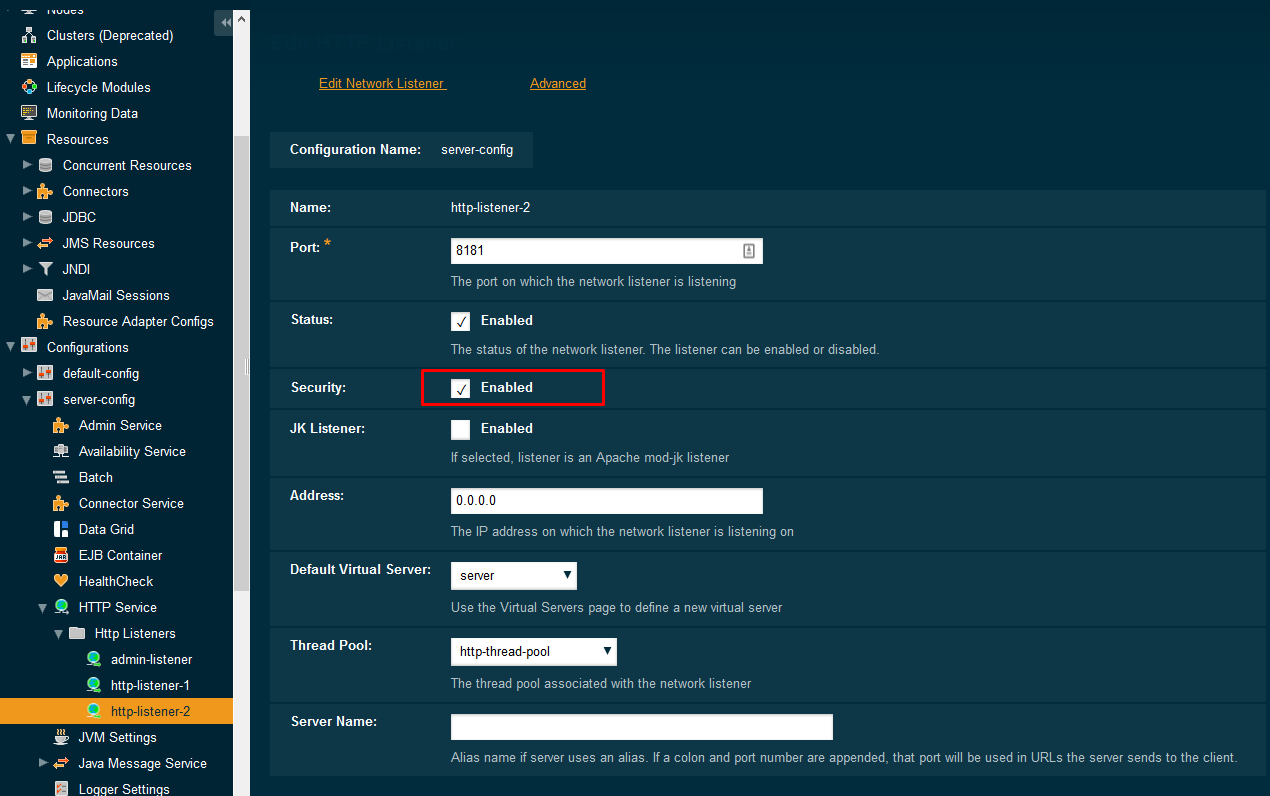Viewport: 1270px width, 796px height.
Task: Click the JavaMail Sessions envelope icon
Action: pos(45,295)
